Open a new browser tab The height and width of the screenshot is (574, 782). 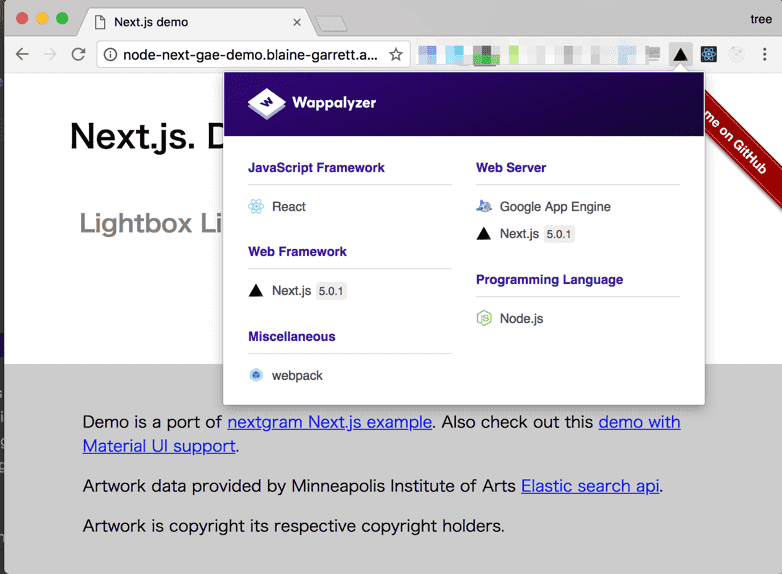(x=331, y=23)
